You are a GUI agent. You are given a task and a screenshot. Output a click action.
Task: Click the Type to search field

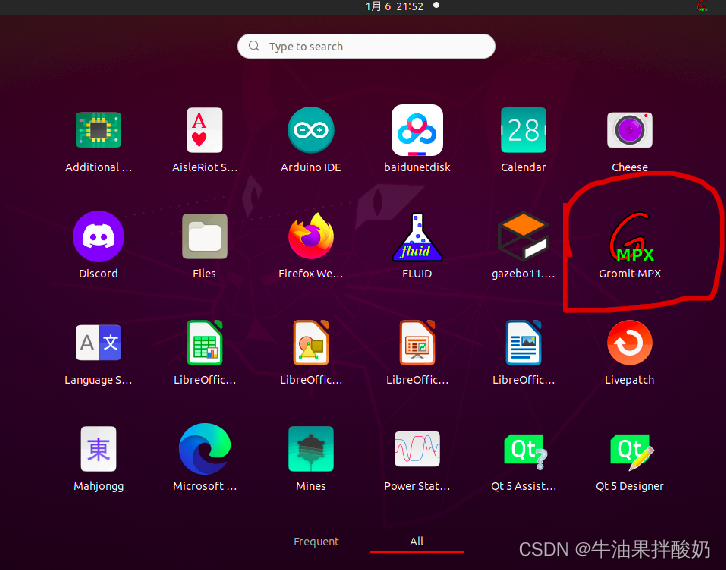point(366,46)
